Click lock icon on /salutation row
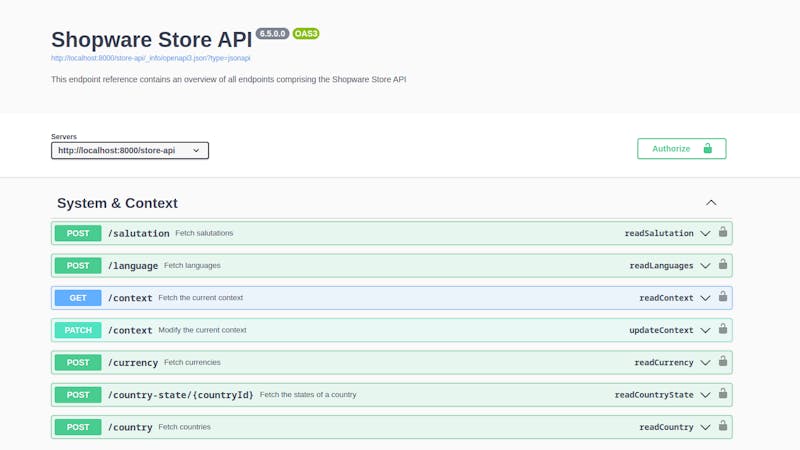 pos(723,232)
